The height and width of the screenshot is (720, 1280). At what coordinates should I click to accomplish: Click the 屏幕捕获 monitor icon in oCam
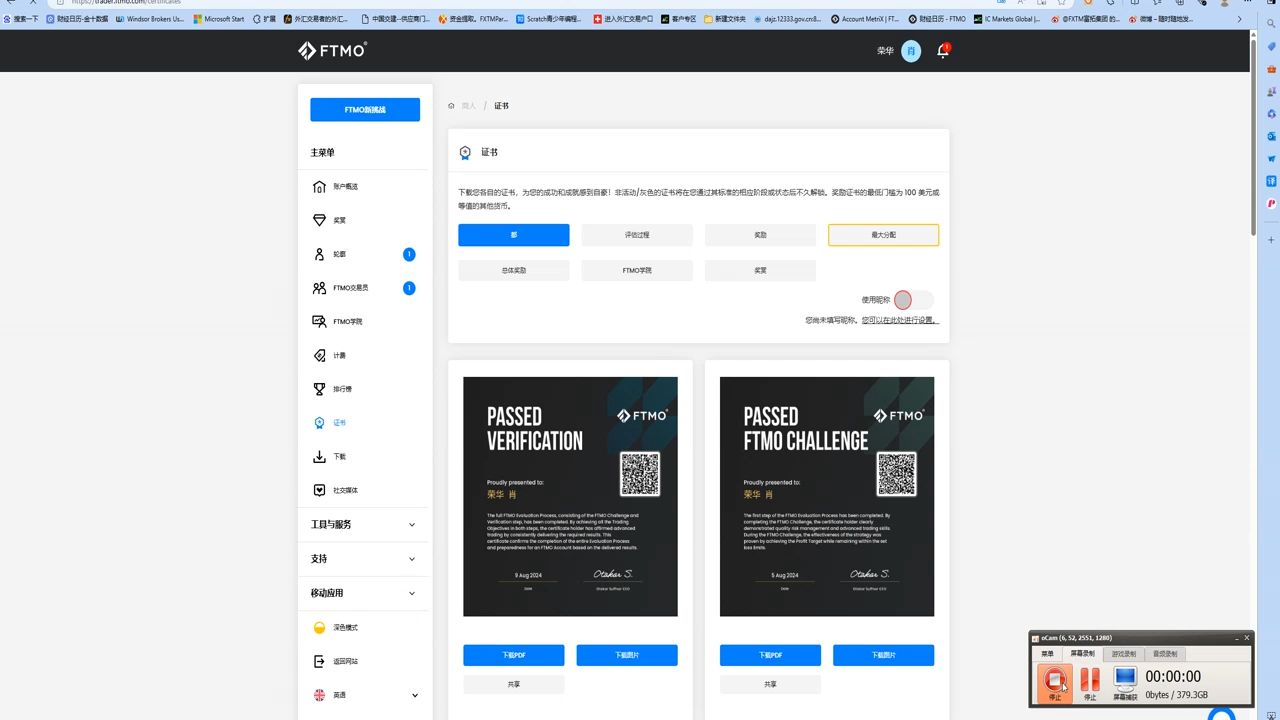click(1126, 680)
